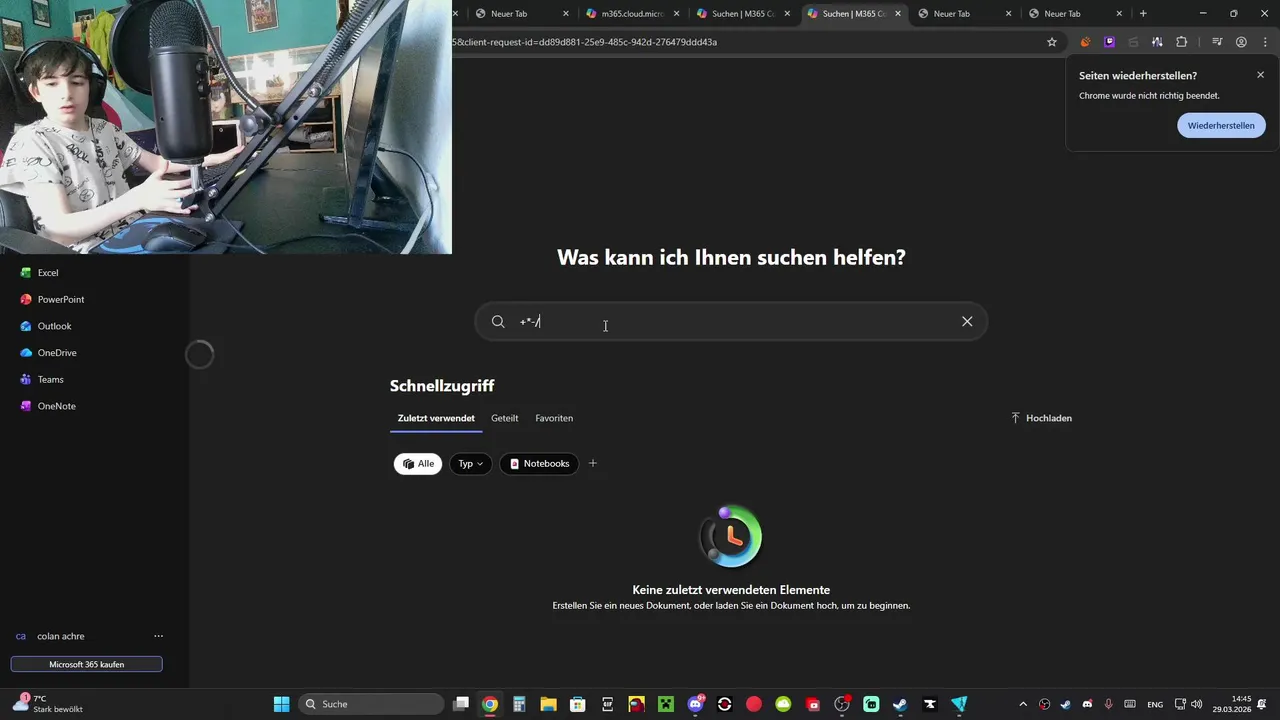Open the media controls toolbar icon
The image size is (1280, 720).
pos(1217,42)
